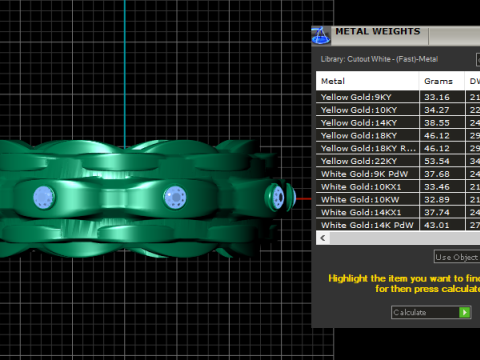Click the 33.16 grams cell
480x360 pixels.
point(442,97)
